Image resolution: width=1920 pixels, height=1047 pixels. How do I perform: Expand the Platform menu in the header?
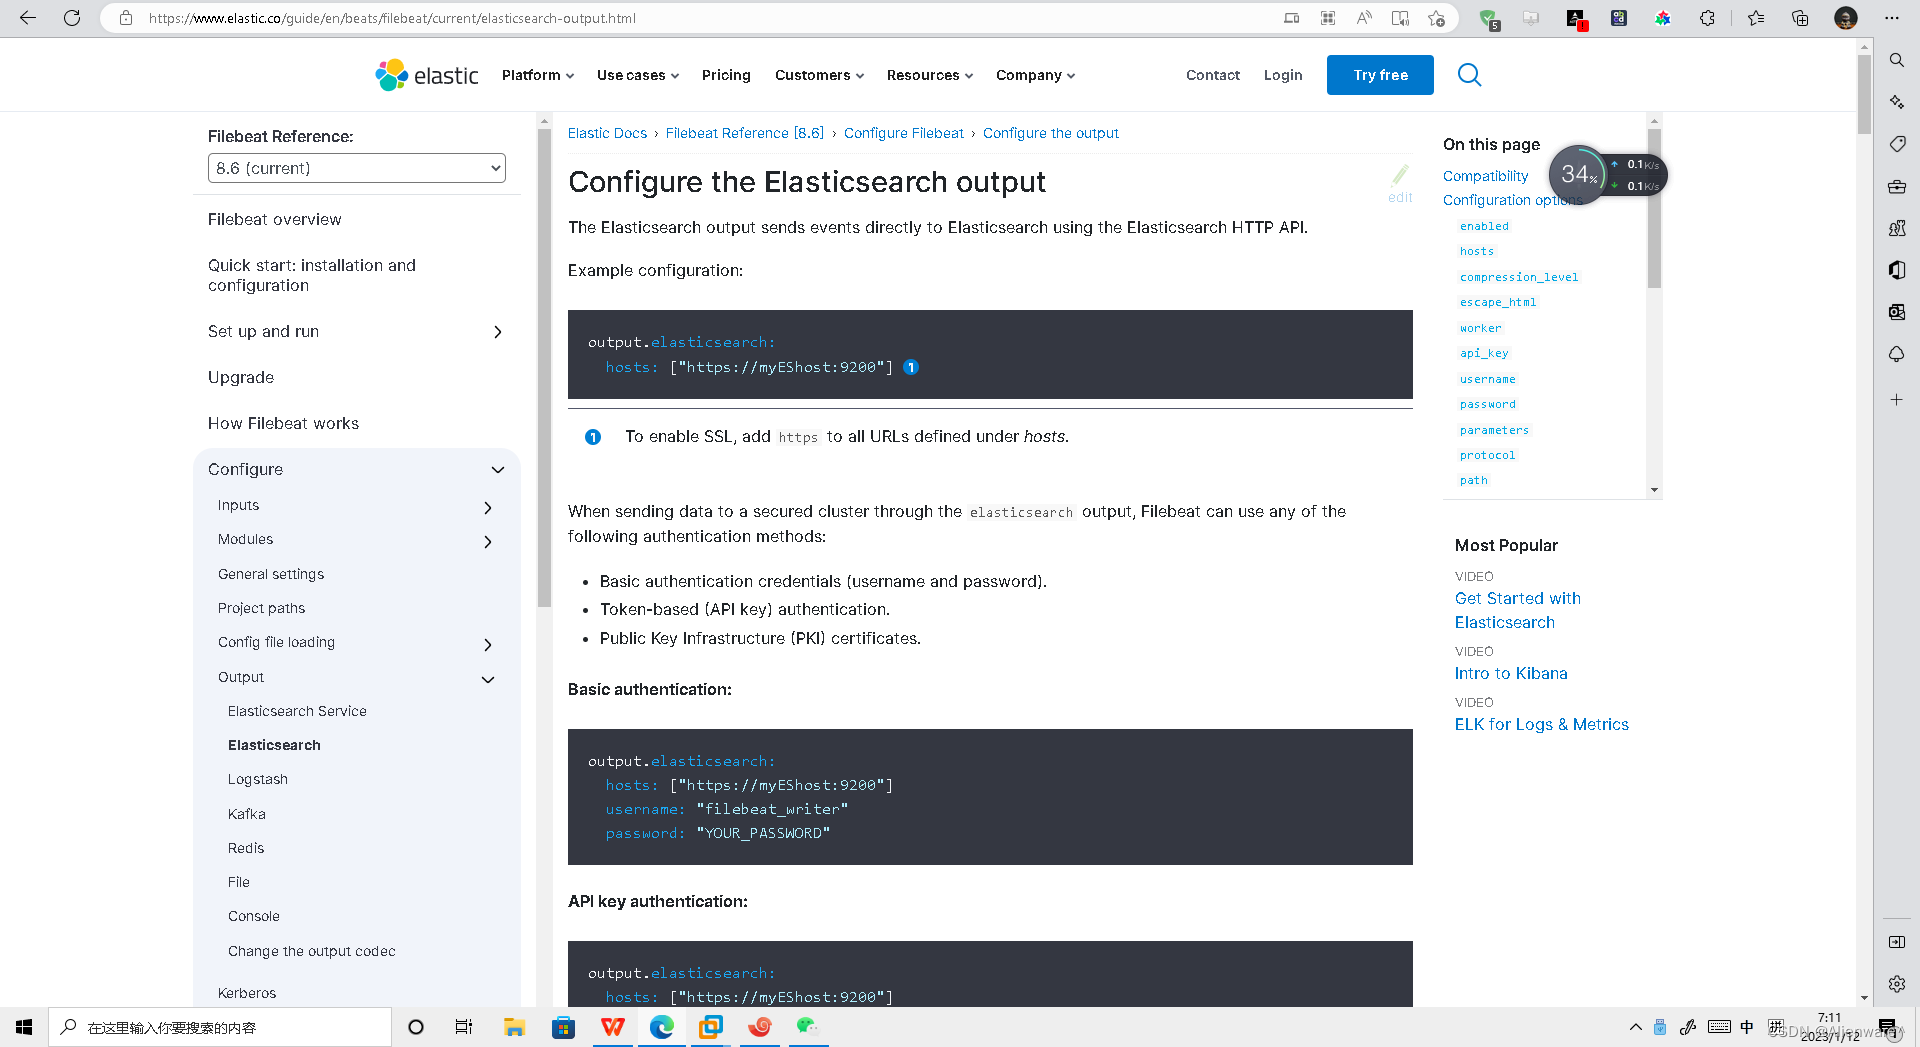538,75
